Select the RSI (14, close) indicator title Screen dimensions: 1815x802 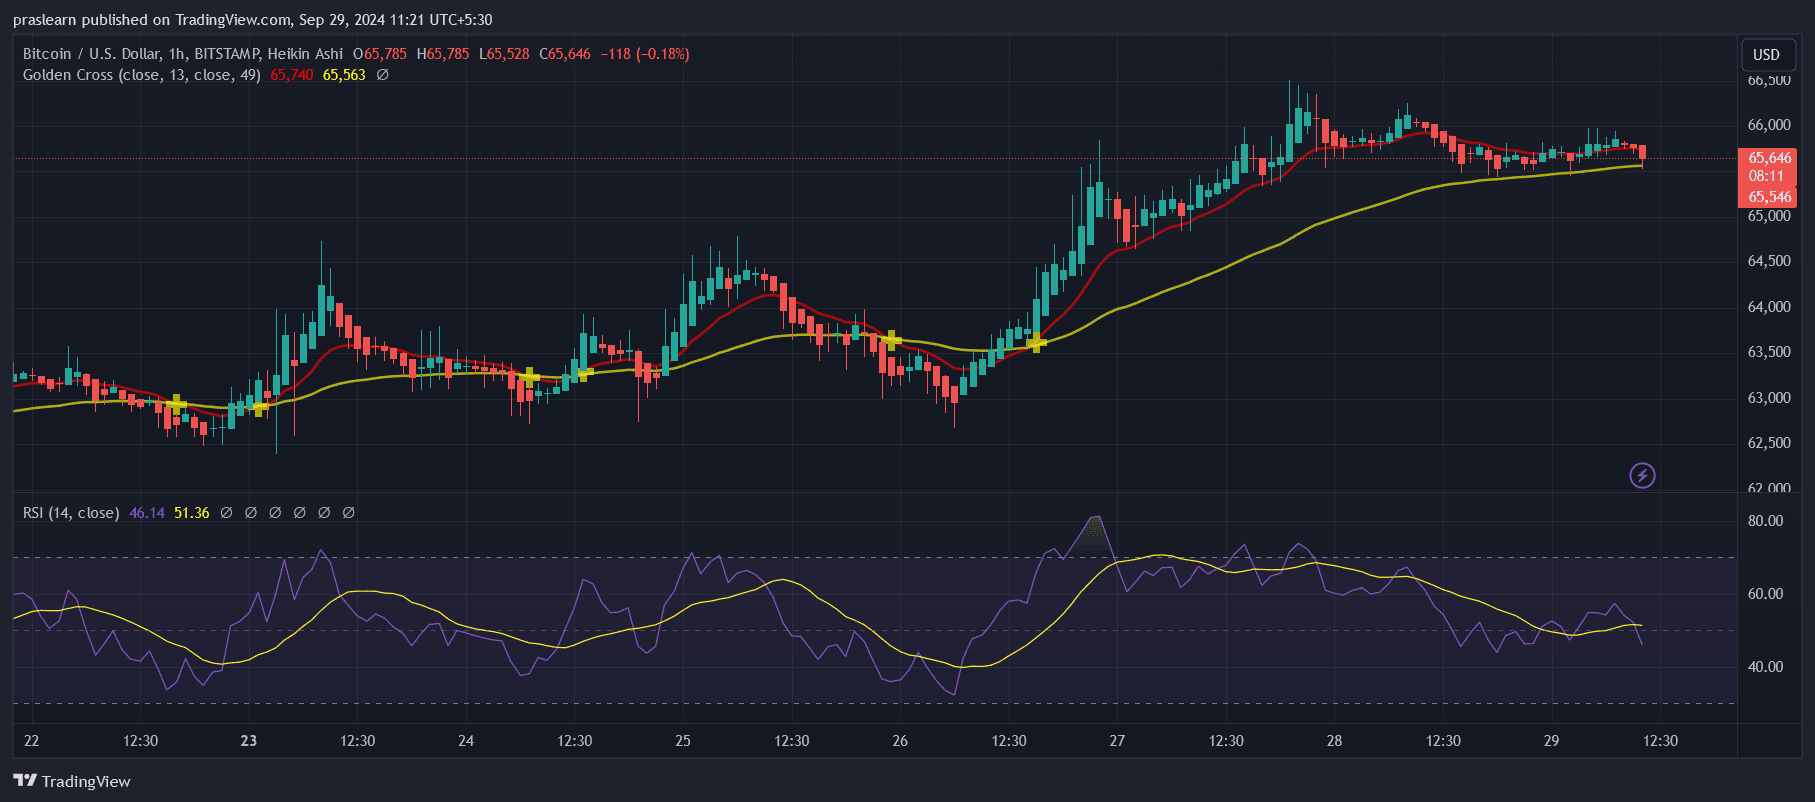click(71, 513)
